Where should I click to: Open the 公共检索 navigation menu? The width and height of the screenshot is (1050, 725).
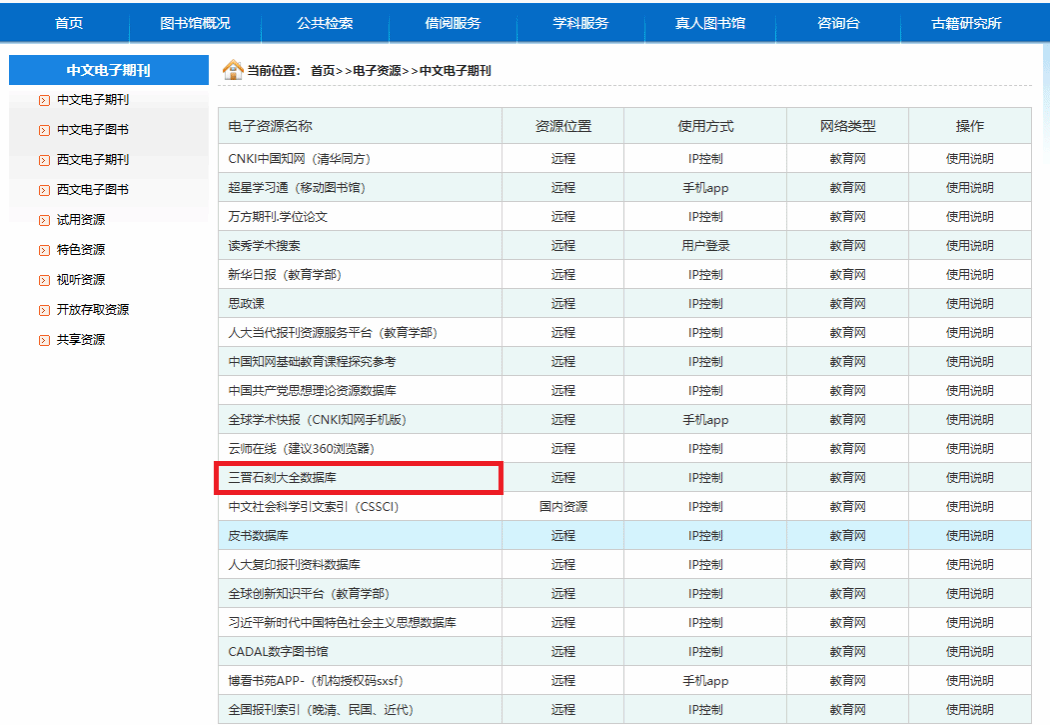[x=325, y=23]
